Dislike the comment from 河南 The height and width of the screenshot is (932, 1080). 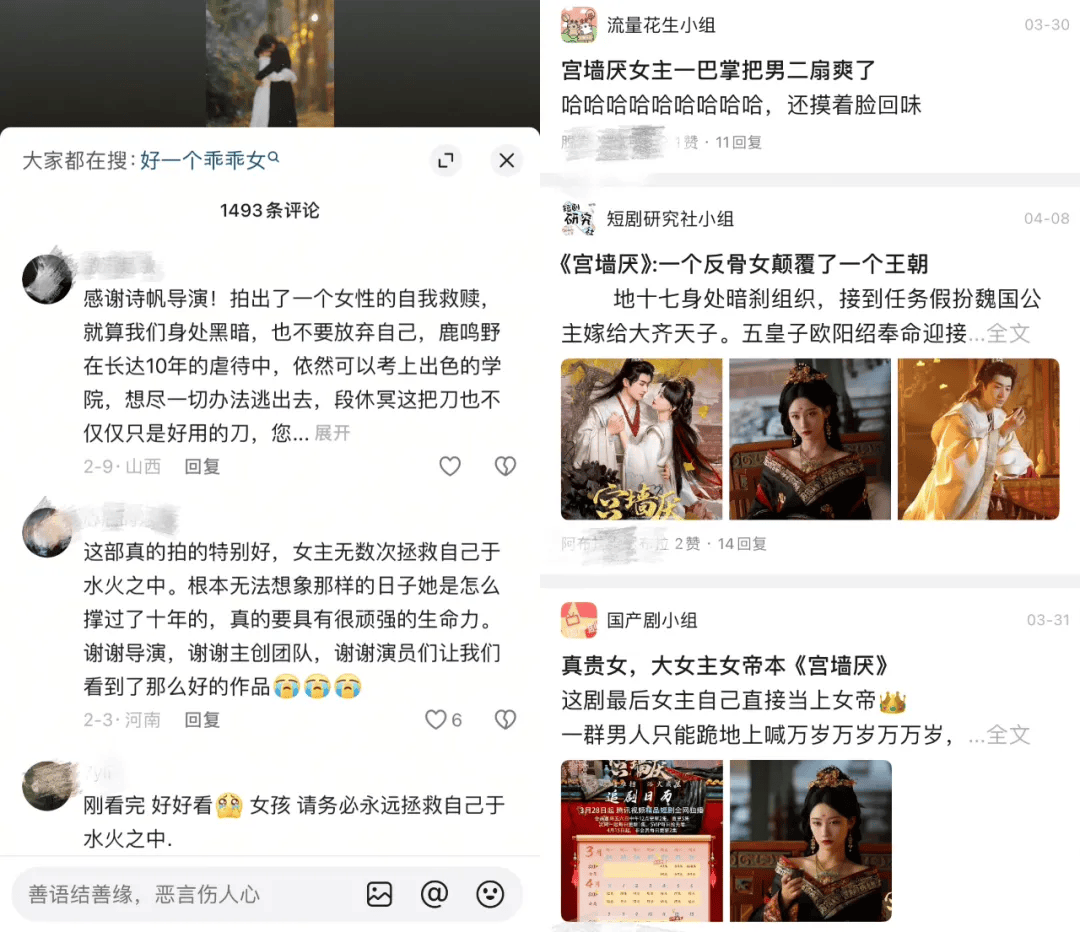point(506,720)
